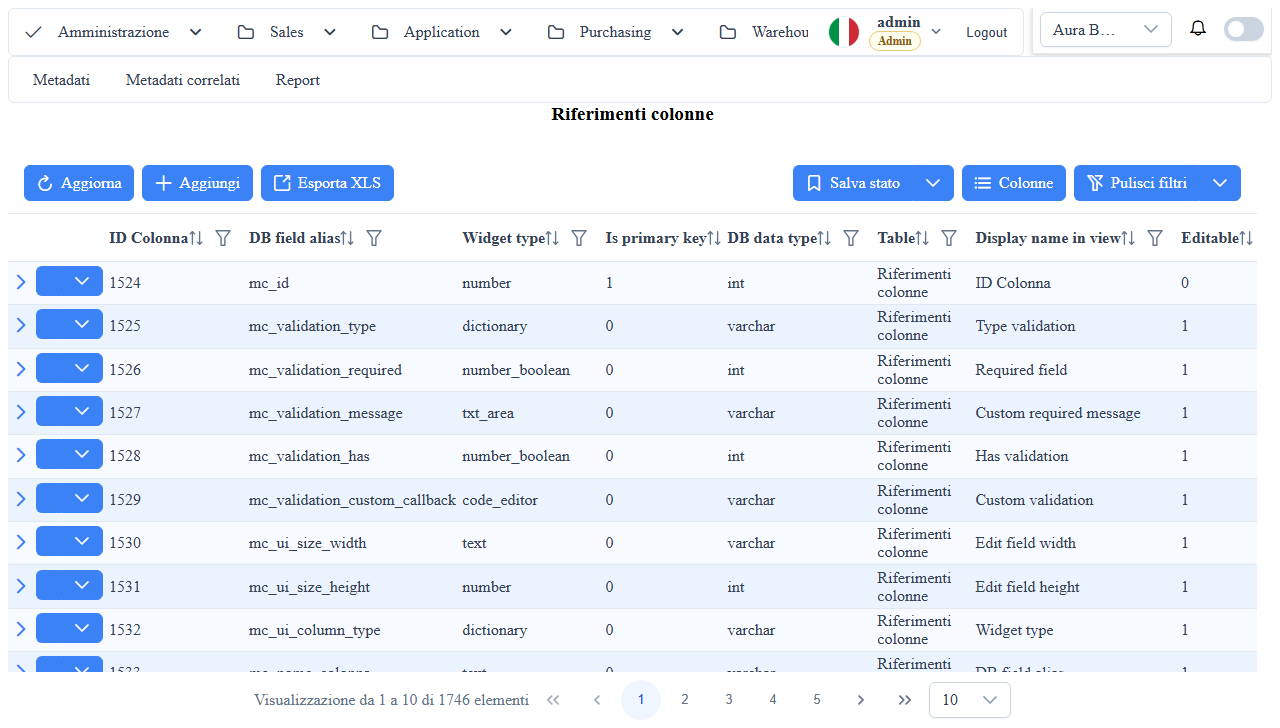Open the Aura theme dropdown
1280x728 pixels.
click(x=1106, y=30)
